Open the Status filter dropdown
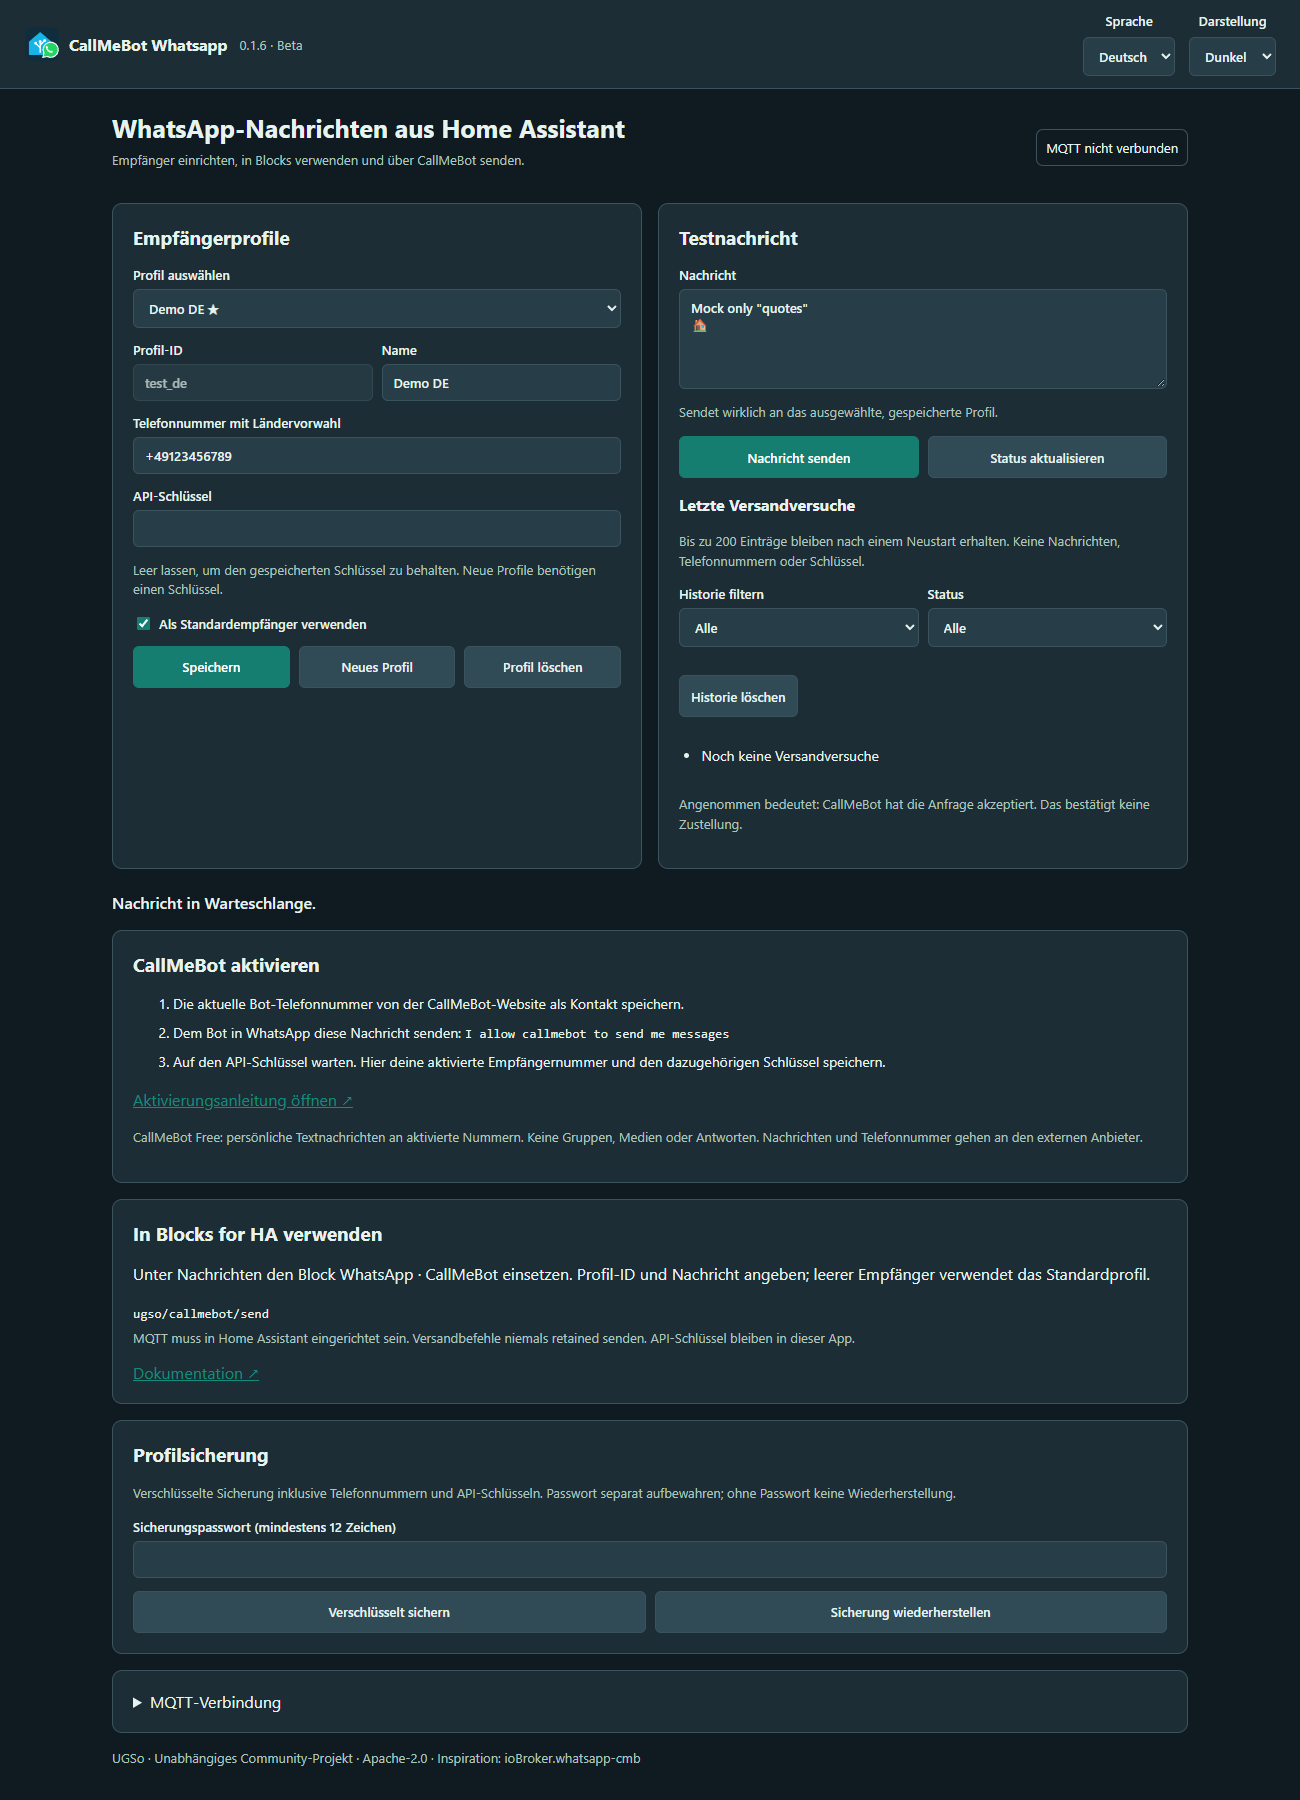1300x1800 pixels. [1047, 628]
